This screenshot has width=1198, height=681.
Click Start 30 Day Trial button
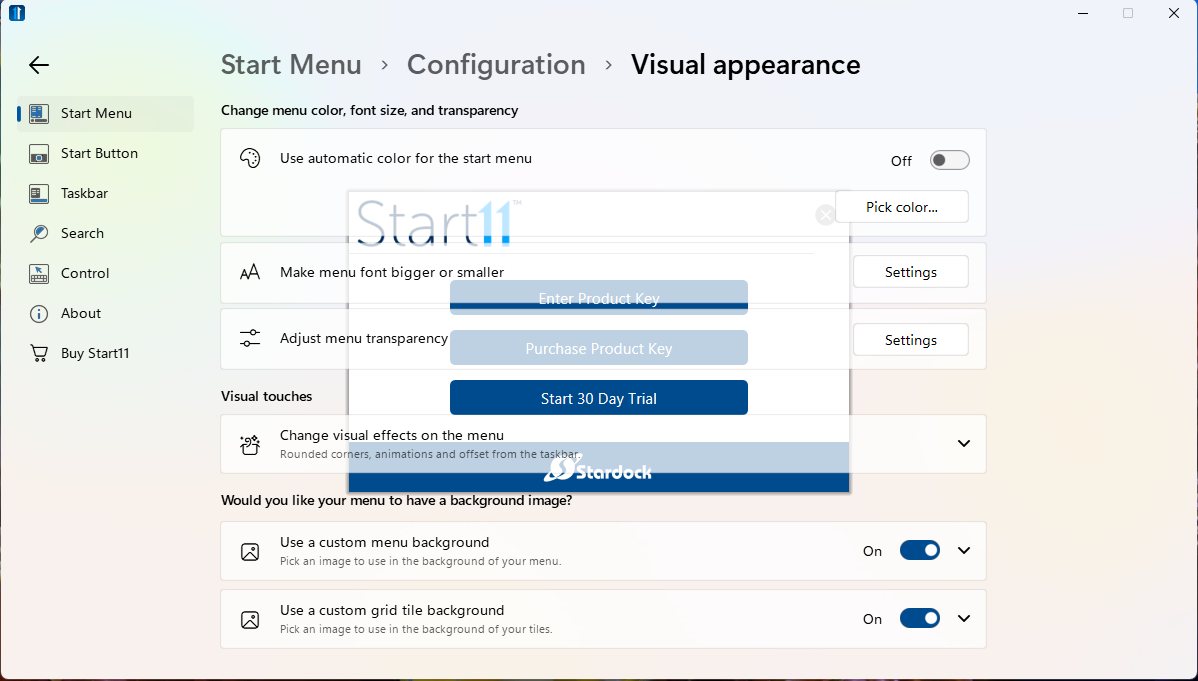[x=598, y=398]
